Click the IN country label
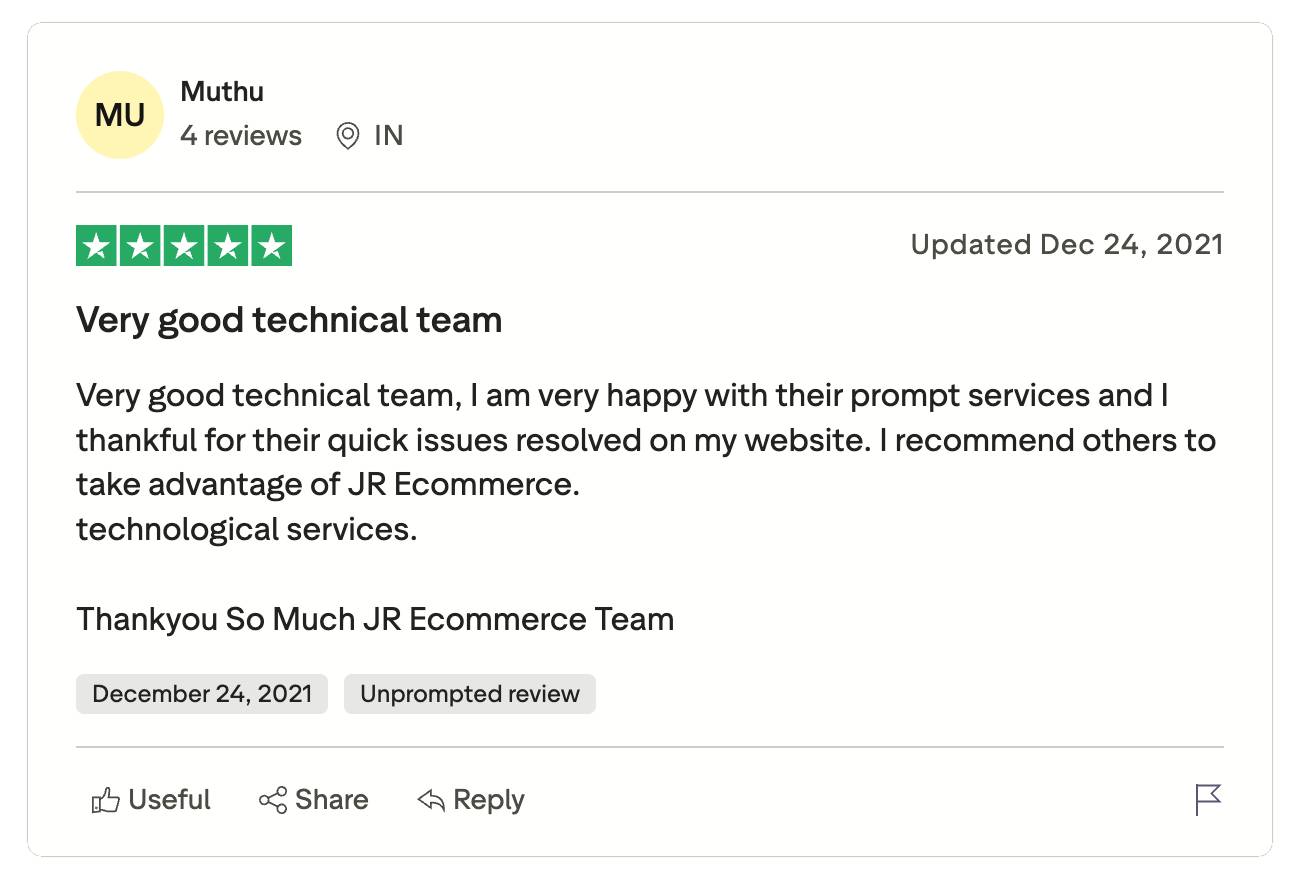This screenshot has height=880, width=1300. point(389,136)
